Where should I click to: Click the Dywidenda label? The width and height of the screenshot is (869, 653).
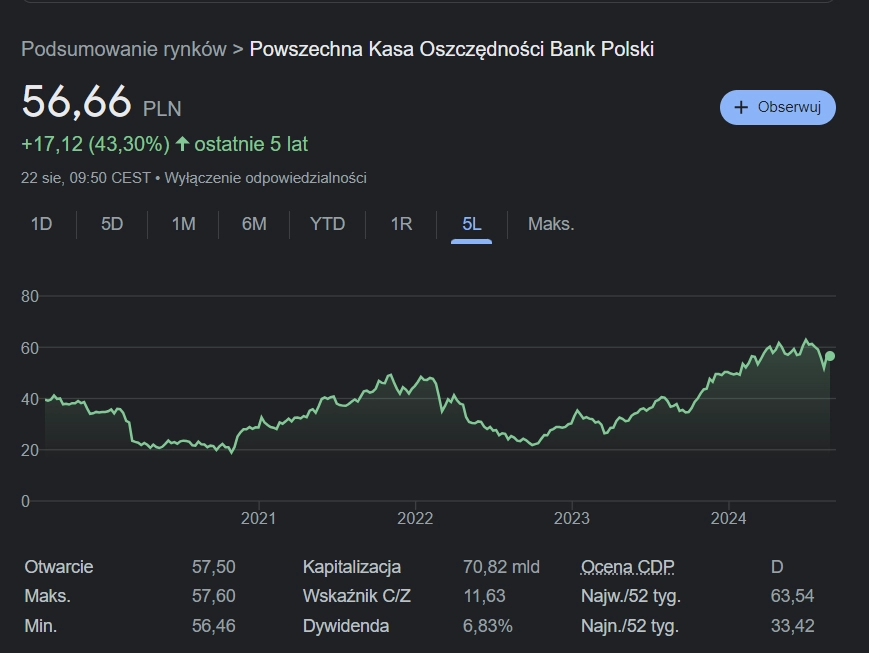click(x=346, y=626)
